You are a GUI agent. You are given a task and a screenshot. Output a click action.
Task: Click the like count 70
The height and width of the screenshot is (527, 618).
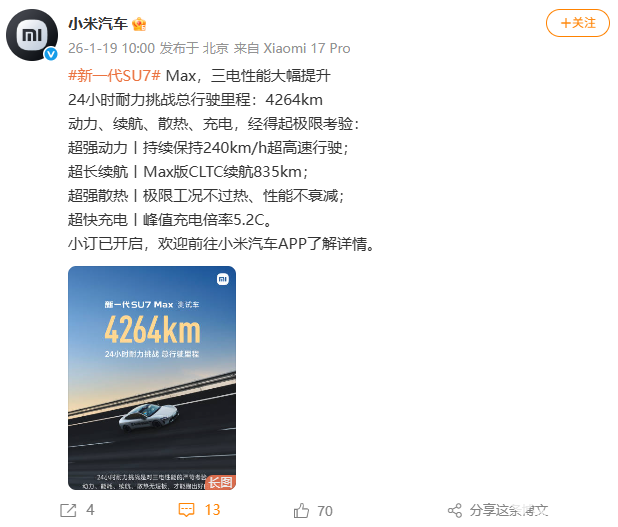click(x=325, y=511)
